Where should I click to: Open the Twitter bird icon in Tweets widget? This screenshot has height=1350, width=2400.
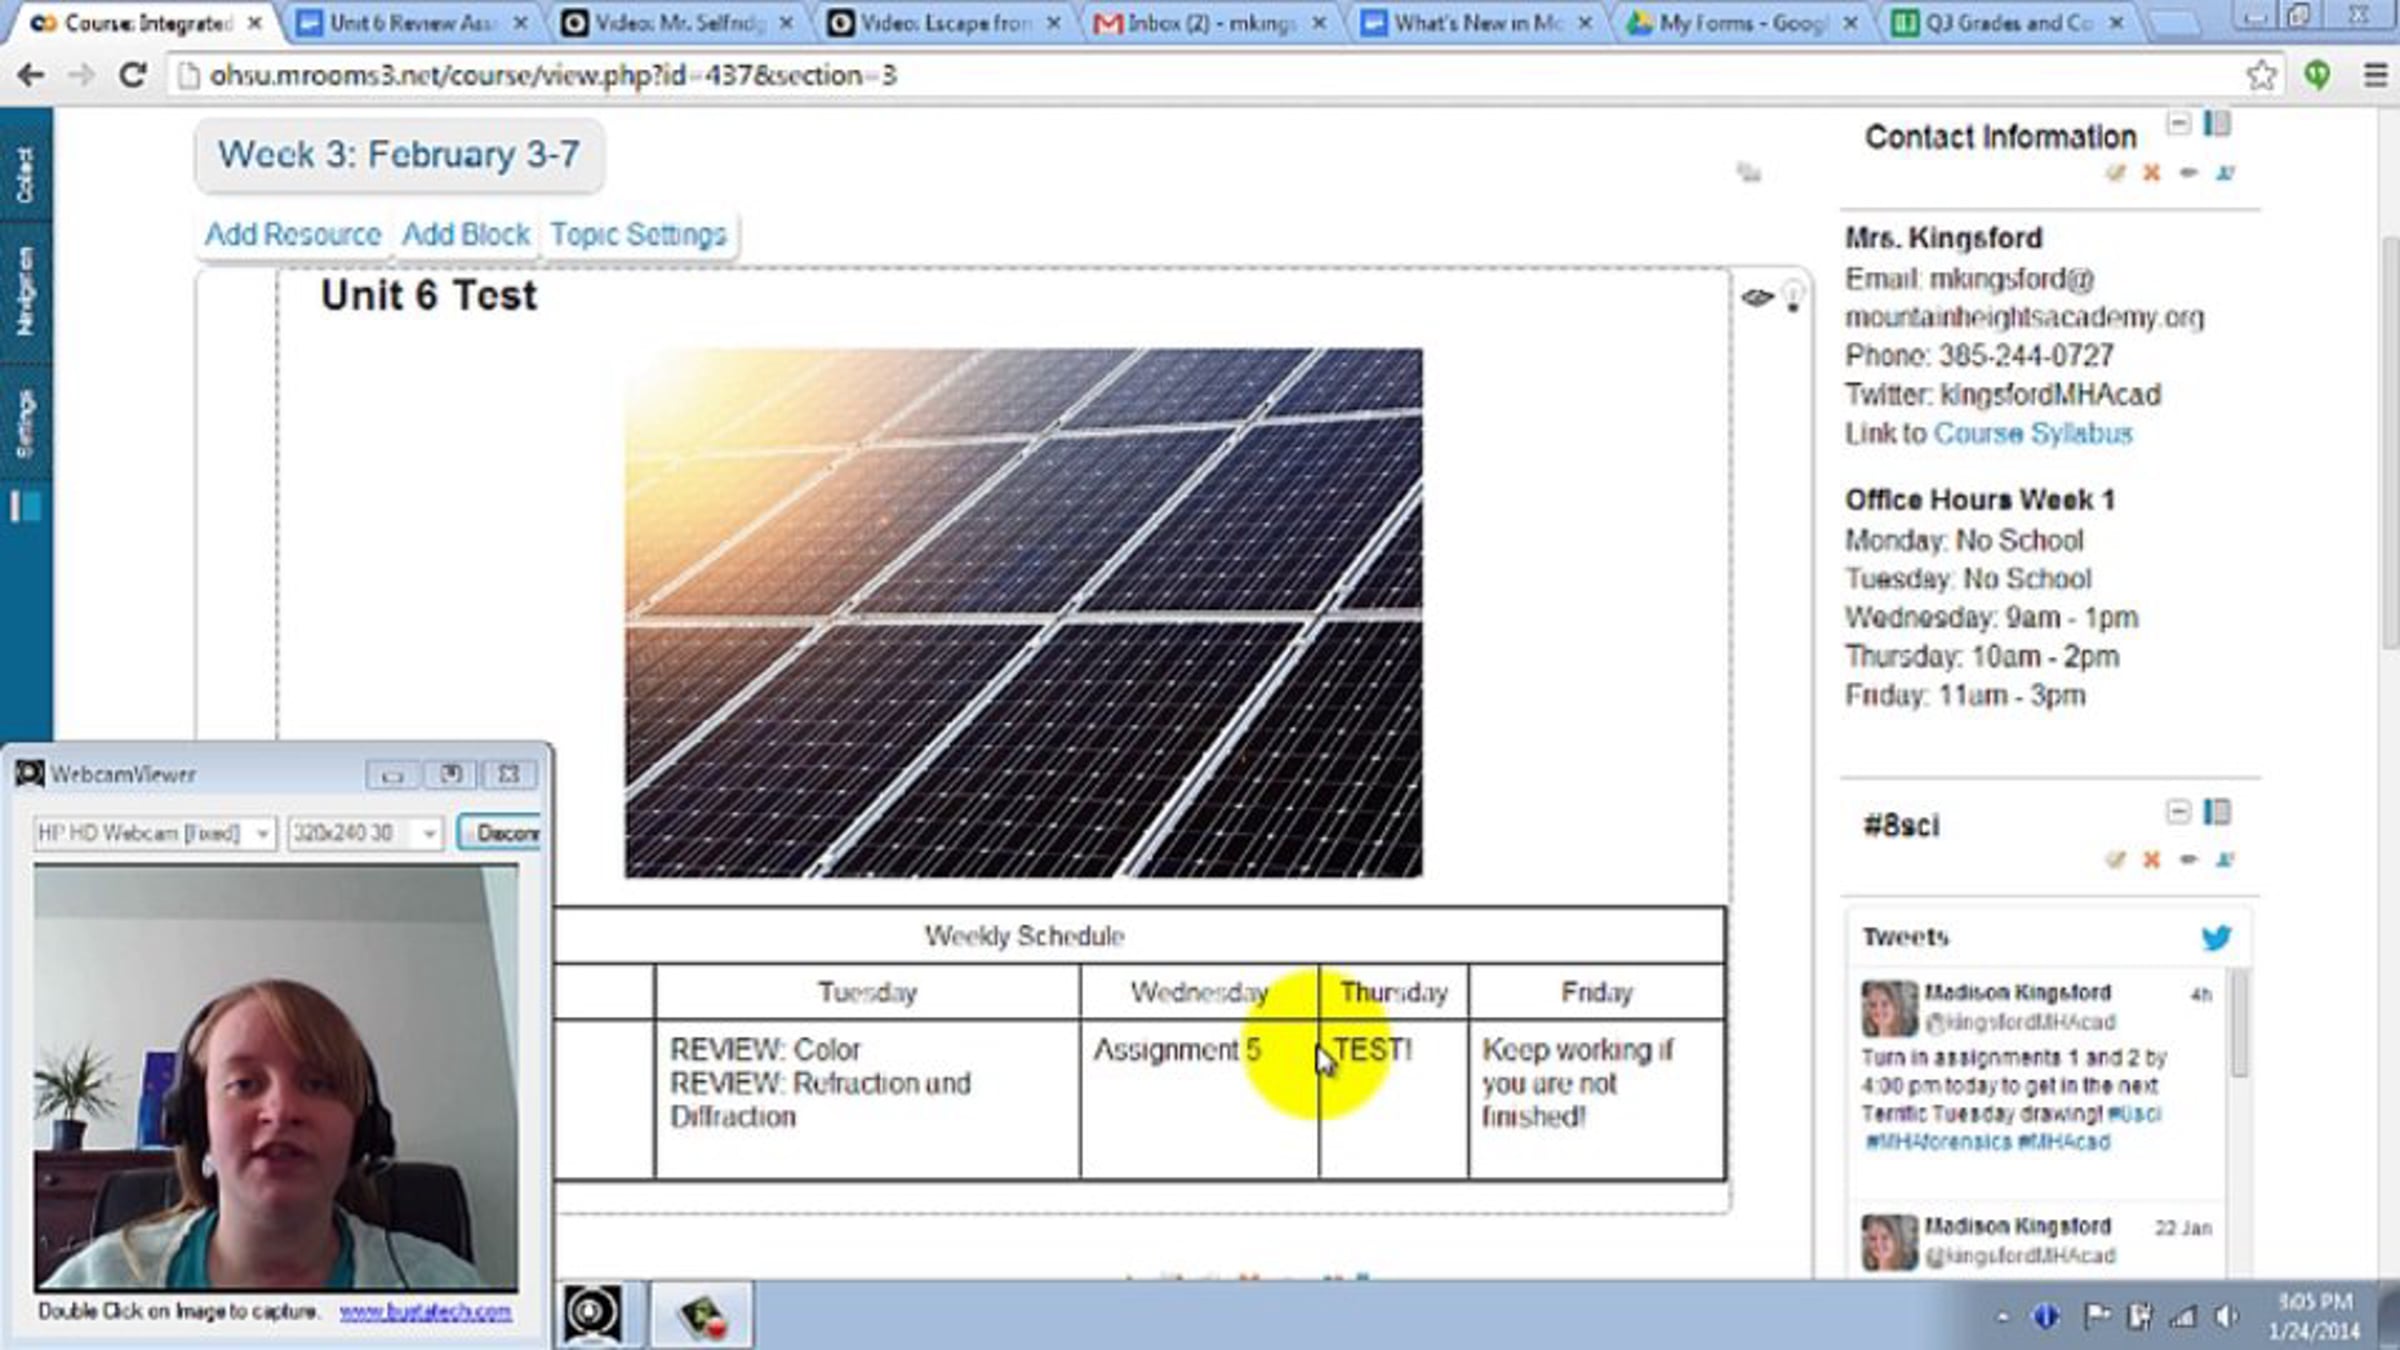point(2216,937)
